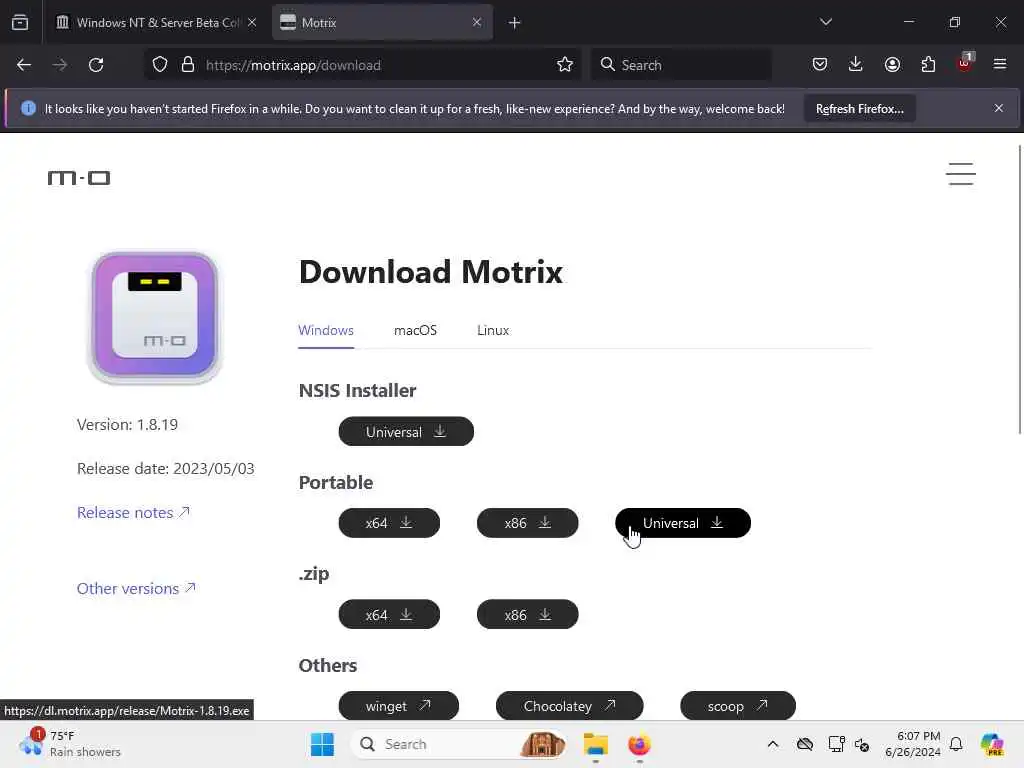Screen dimensions: 1024x768
Task: Dismiss the Firefox refresh notification
Action: (999, 108)
